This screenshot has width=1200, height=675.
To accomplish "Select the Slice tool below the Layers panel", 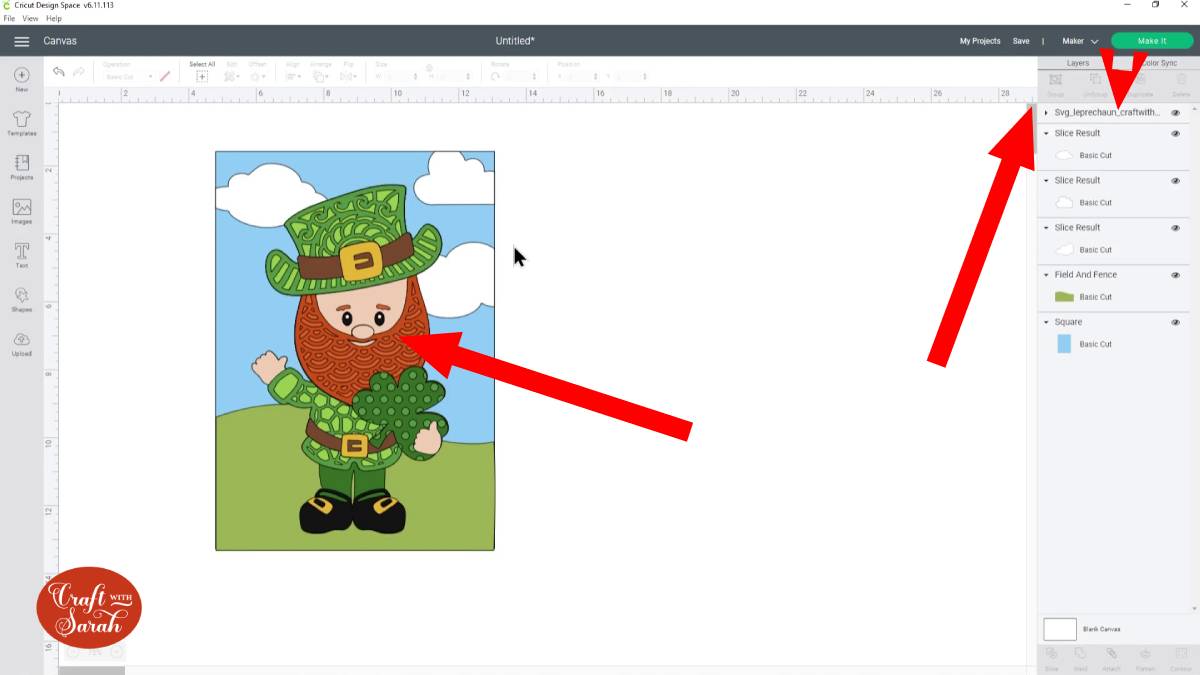I will pyautogui.click(x=1052, y=658).
